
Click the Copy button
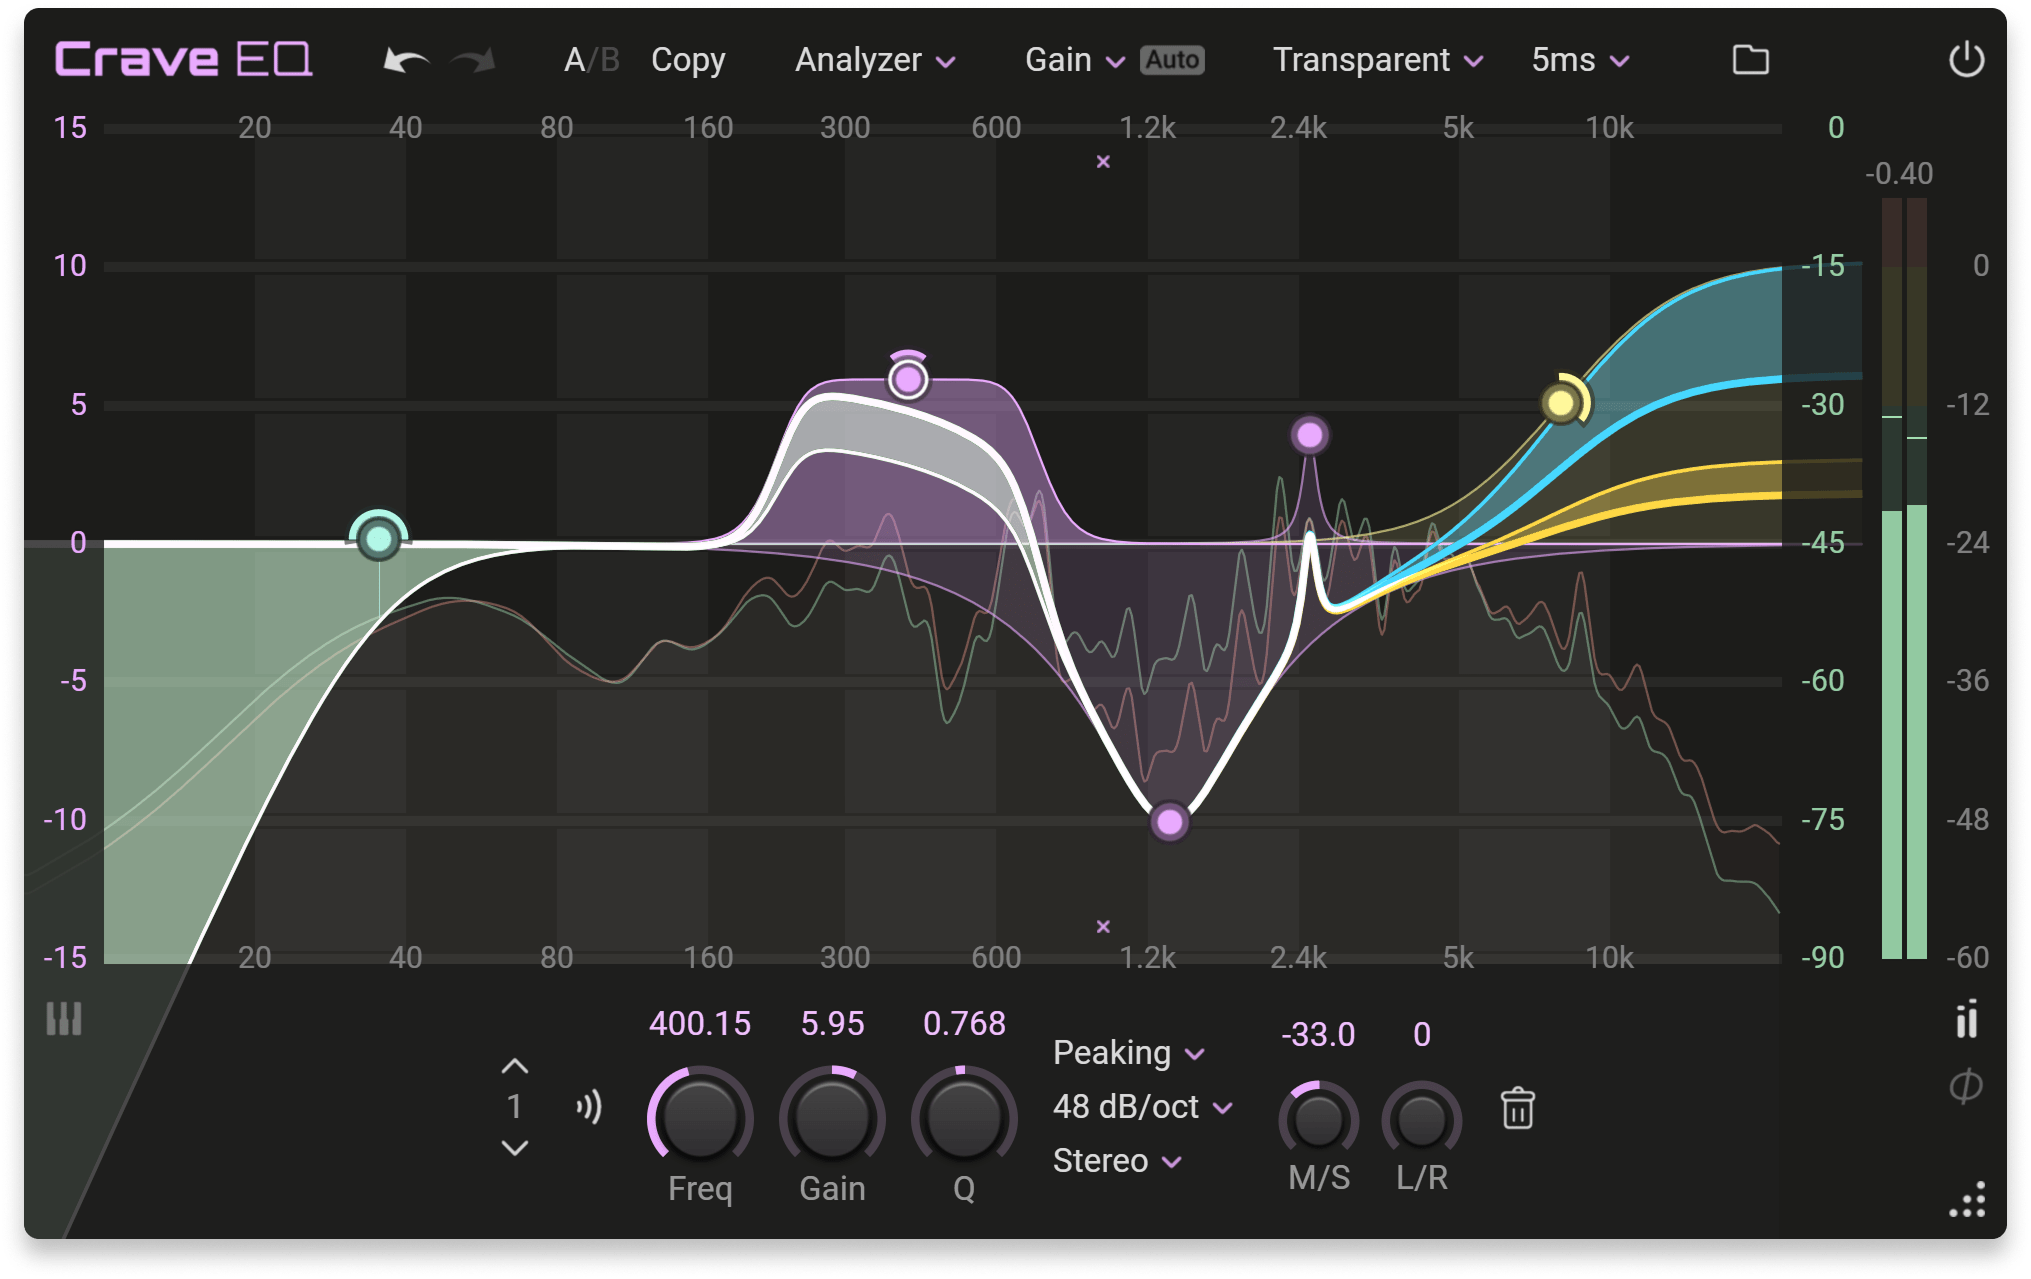click(688, 61)
